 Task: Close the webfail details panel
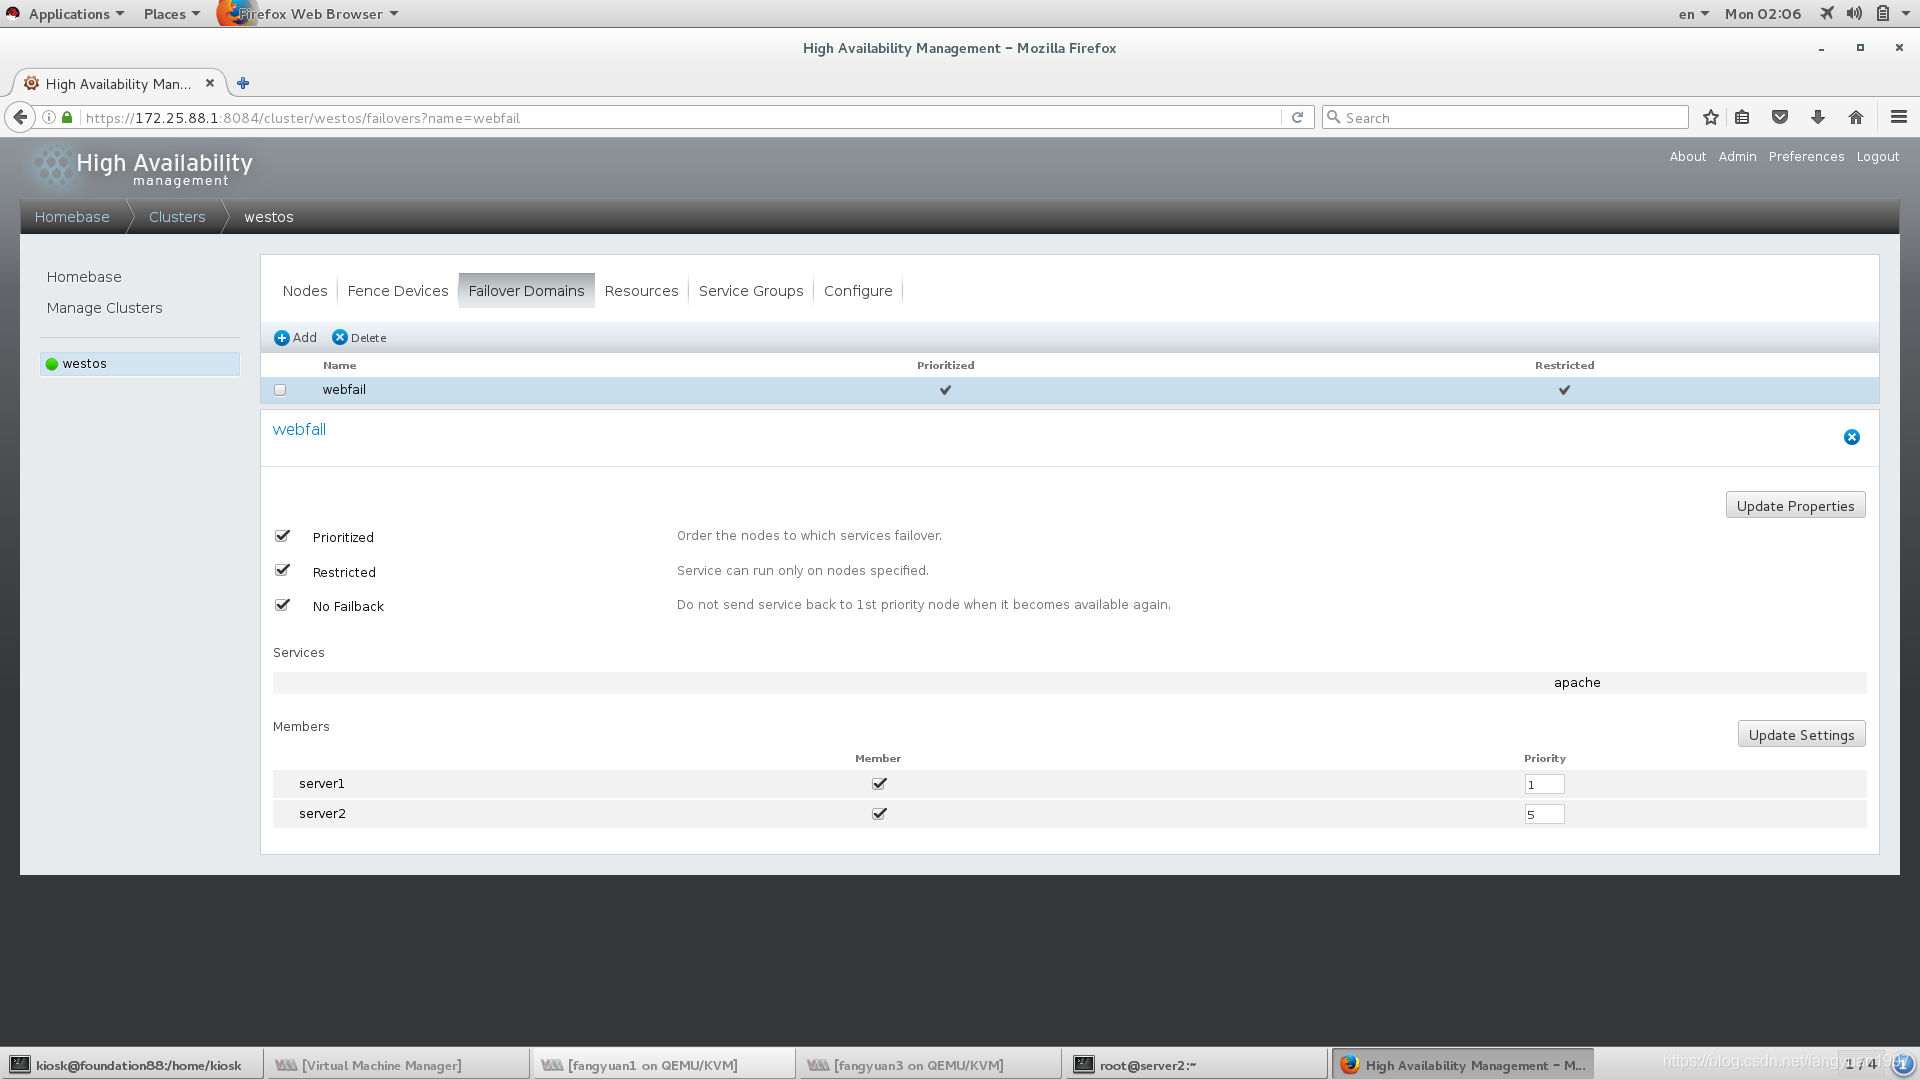click(1851, 437)
